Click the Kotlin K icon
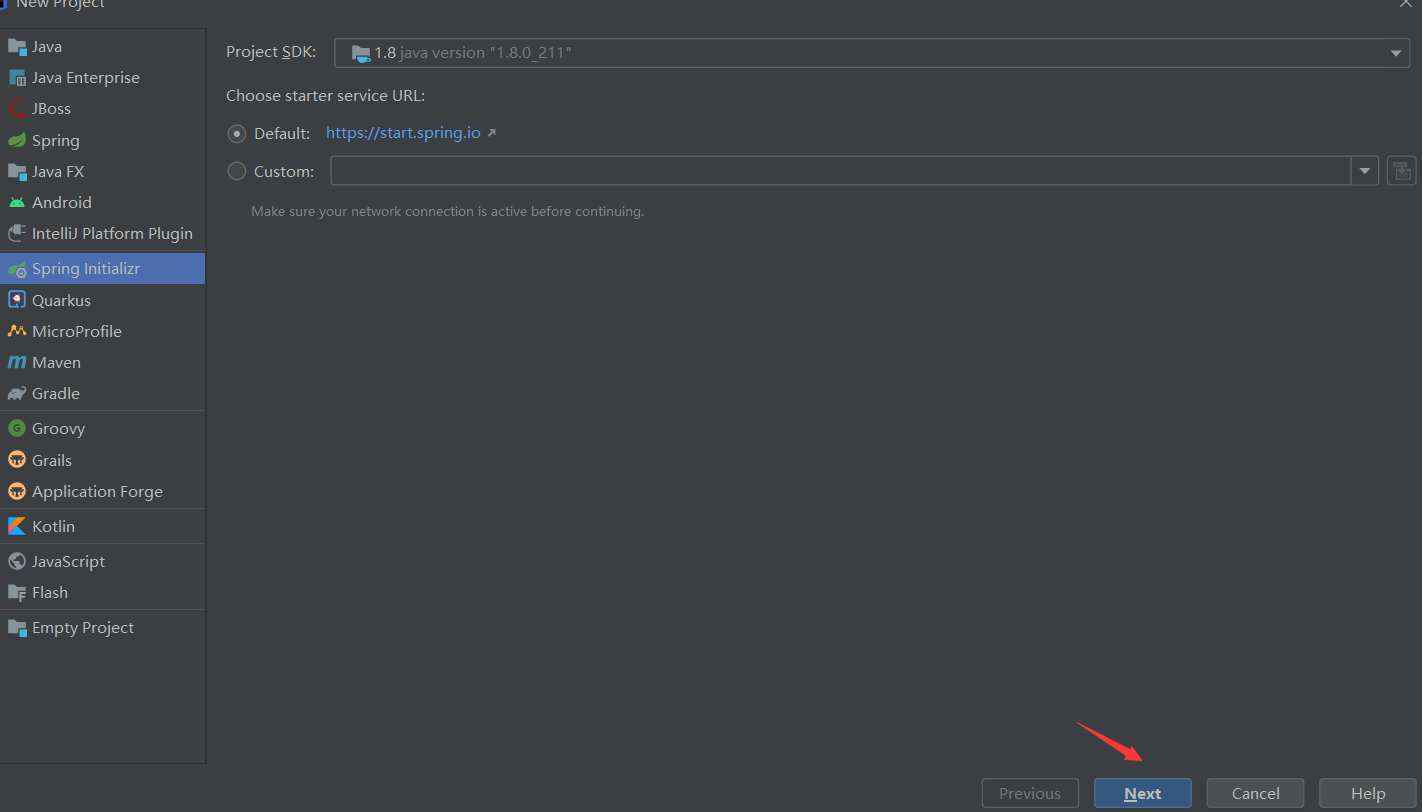Viewport: 1422px width, 812px height. (16, 526)
